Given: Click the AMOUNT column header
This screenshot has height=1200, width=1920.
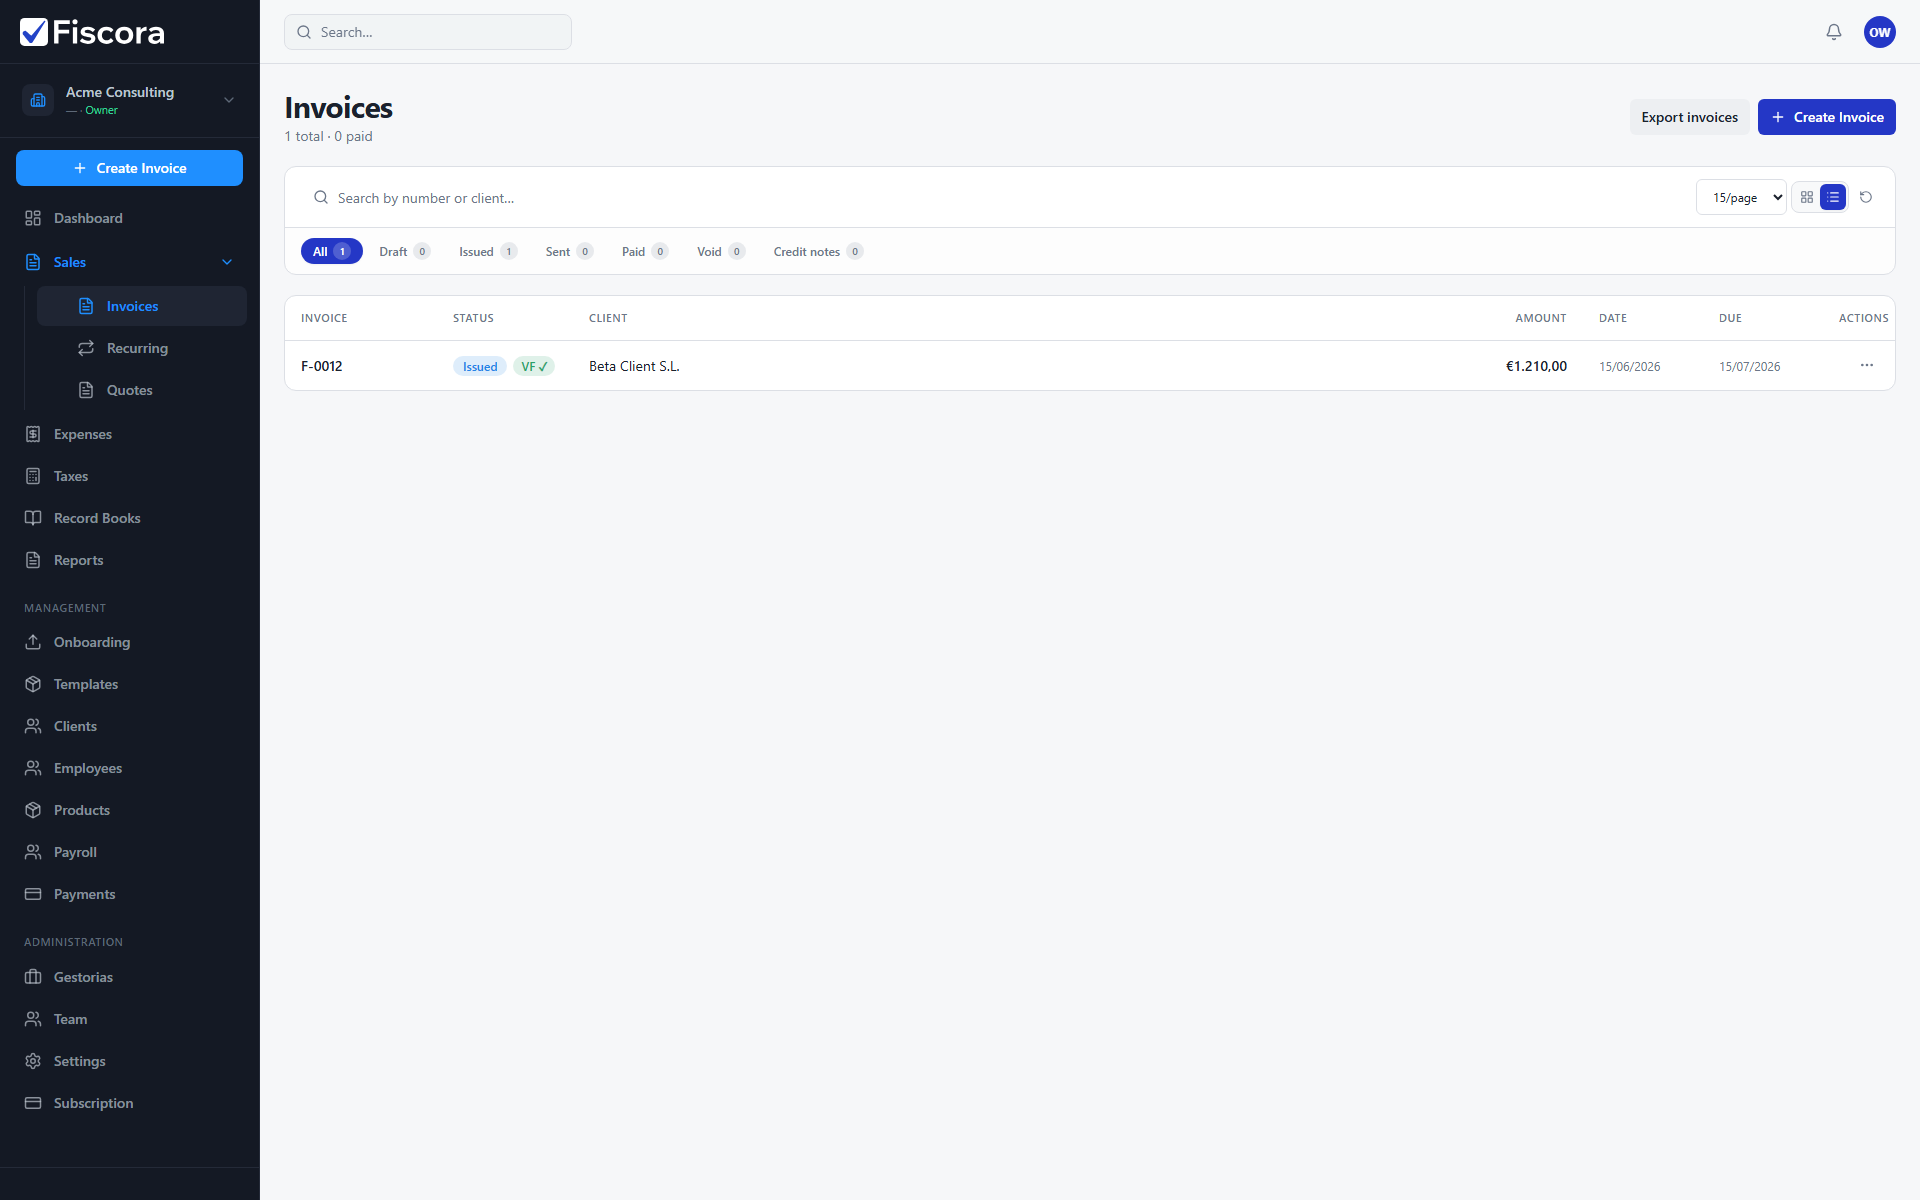Looking at the screenshot, I should pos(1540,318).
